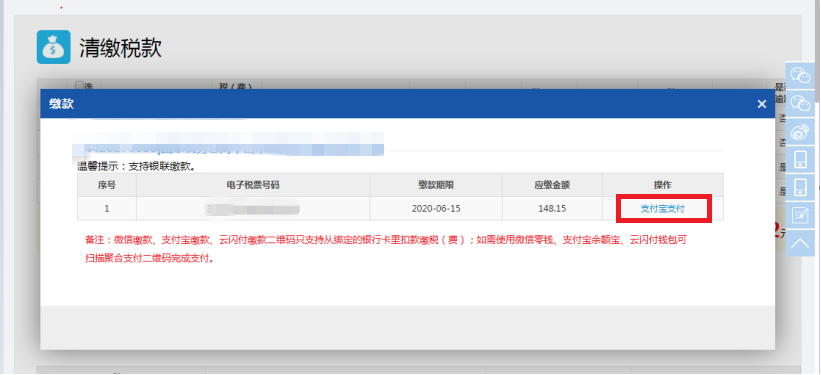This screenshot has width=821, height=375.
Task: Click the 清缴税款 page heading
Action: click(x=120, y=48)
